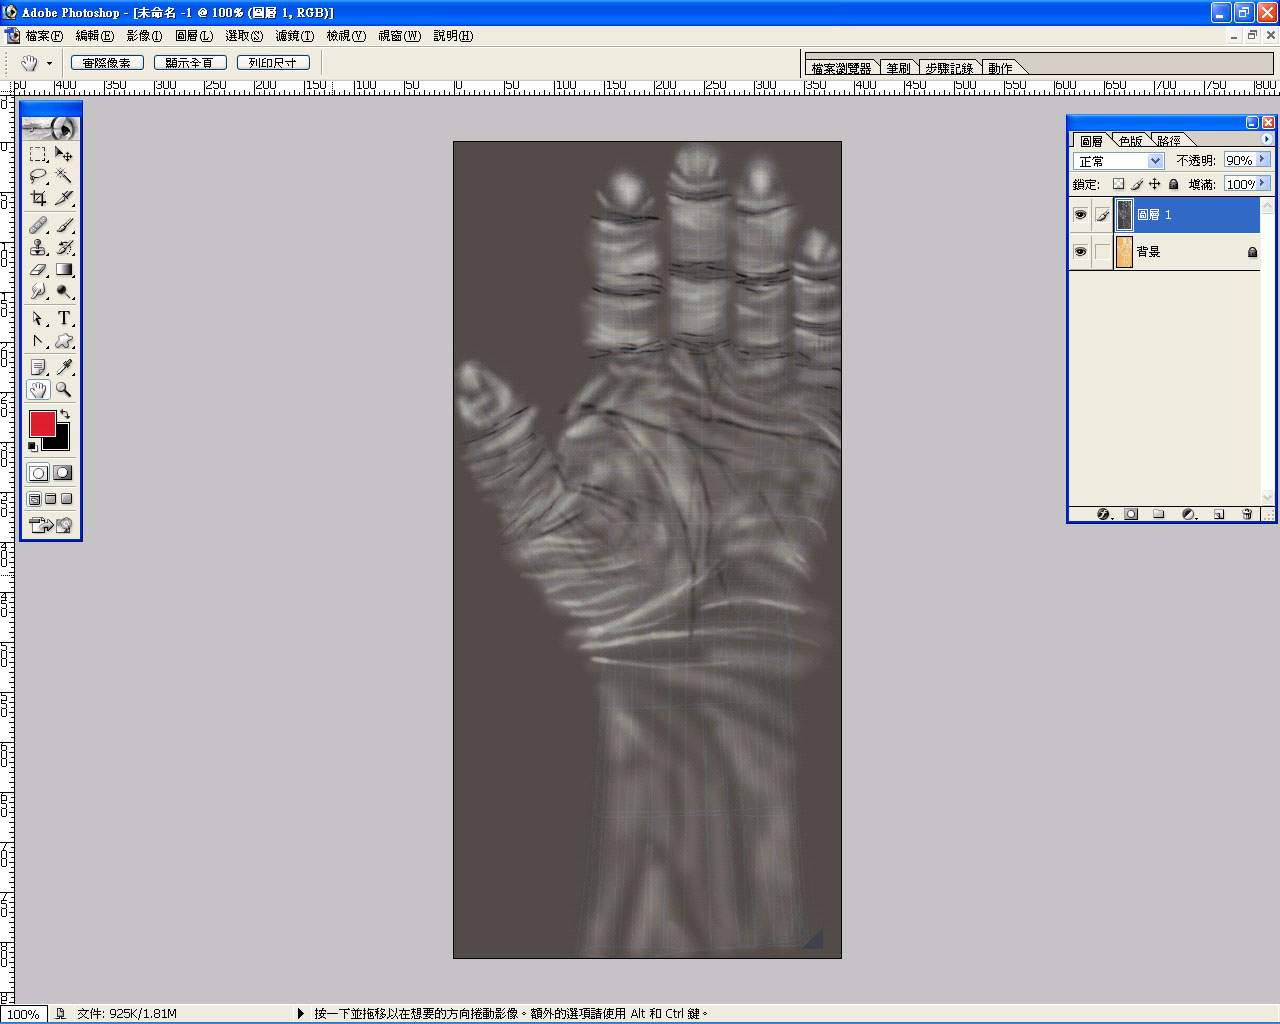Click the 顯示全頁 button
1280x1024 pixels.
coord(190,63)
